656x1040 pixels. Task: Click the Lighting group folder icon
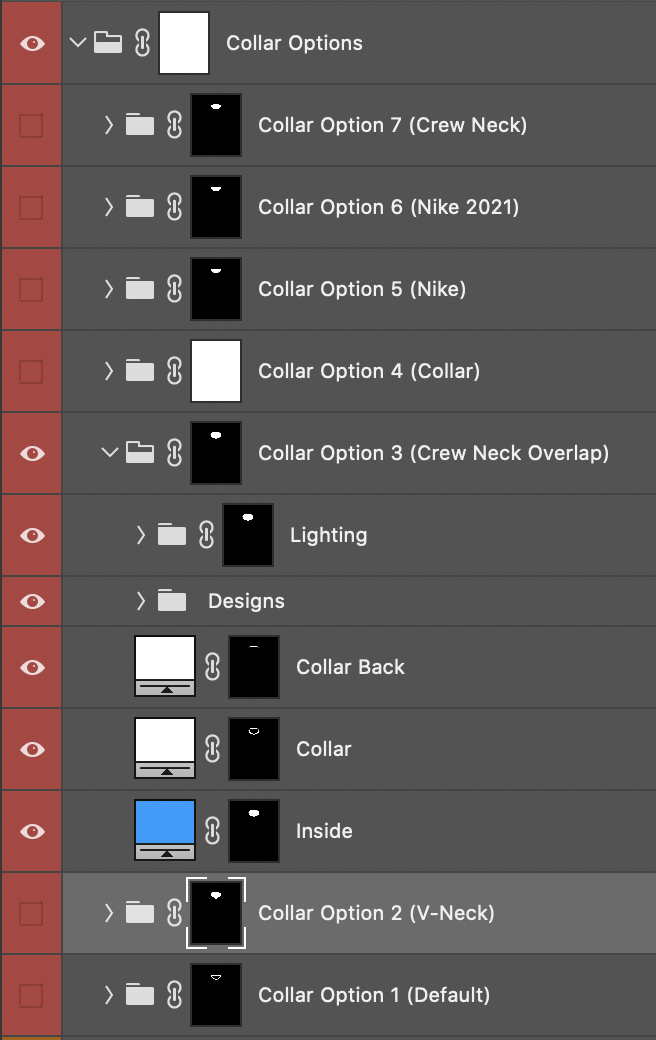[172, 535]
